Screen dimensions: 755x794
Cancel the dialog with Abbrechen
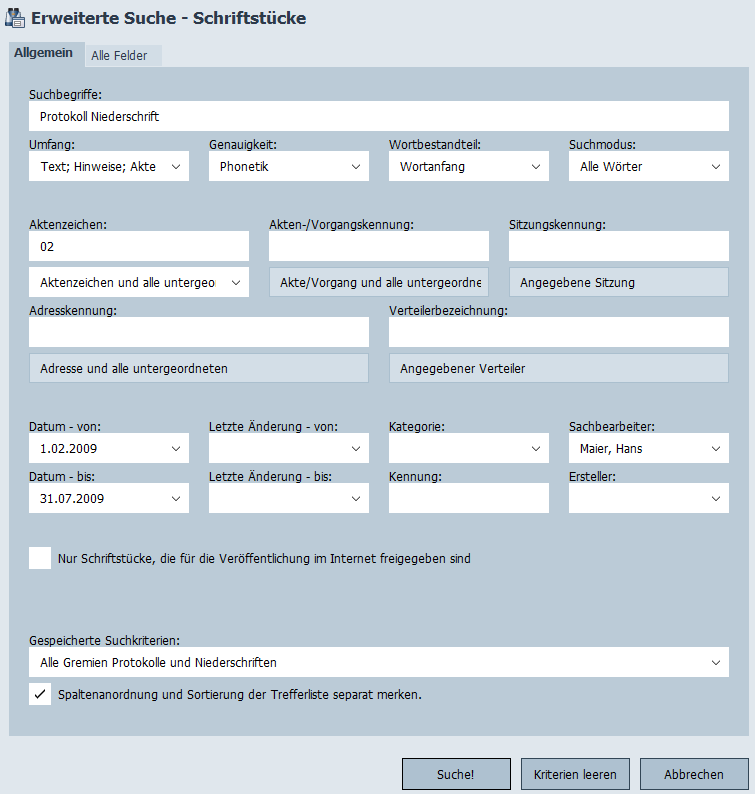694,774
